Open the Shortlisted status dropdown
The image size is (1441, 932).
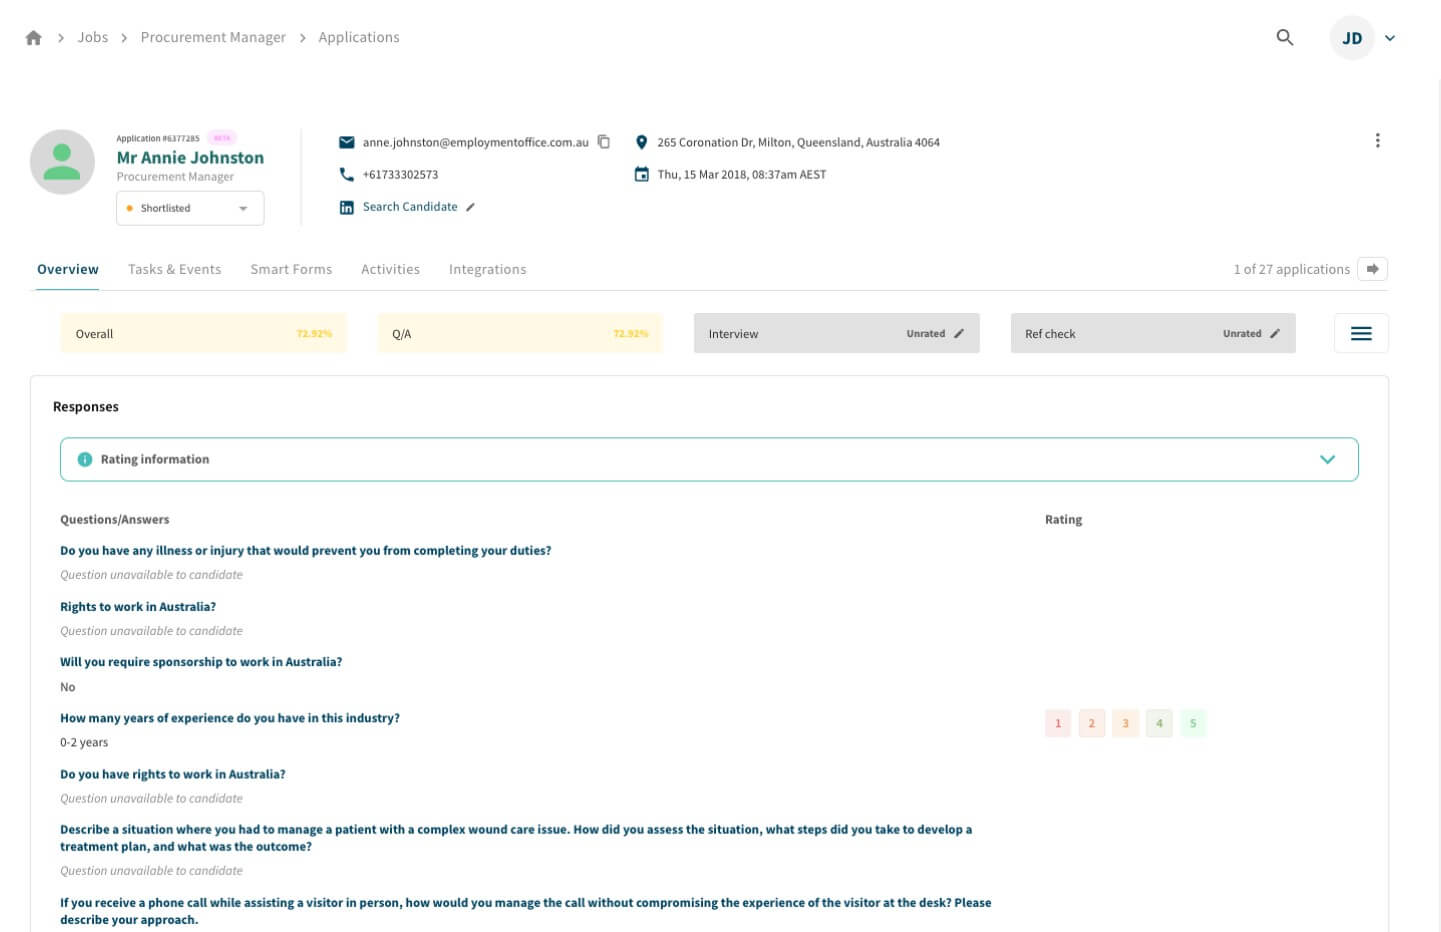click(190, 208)
